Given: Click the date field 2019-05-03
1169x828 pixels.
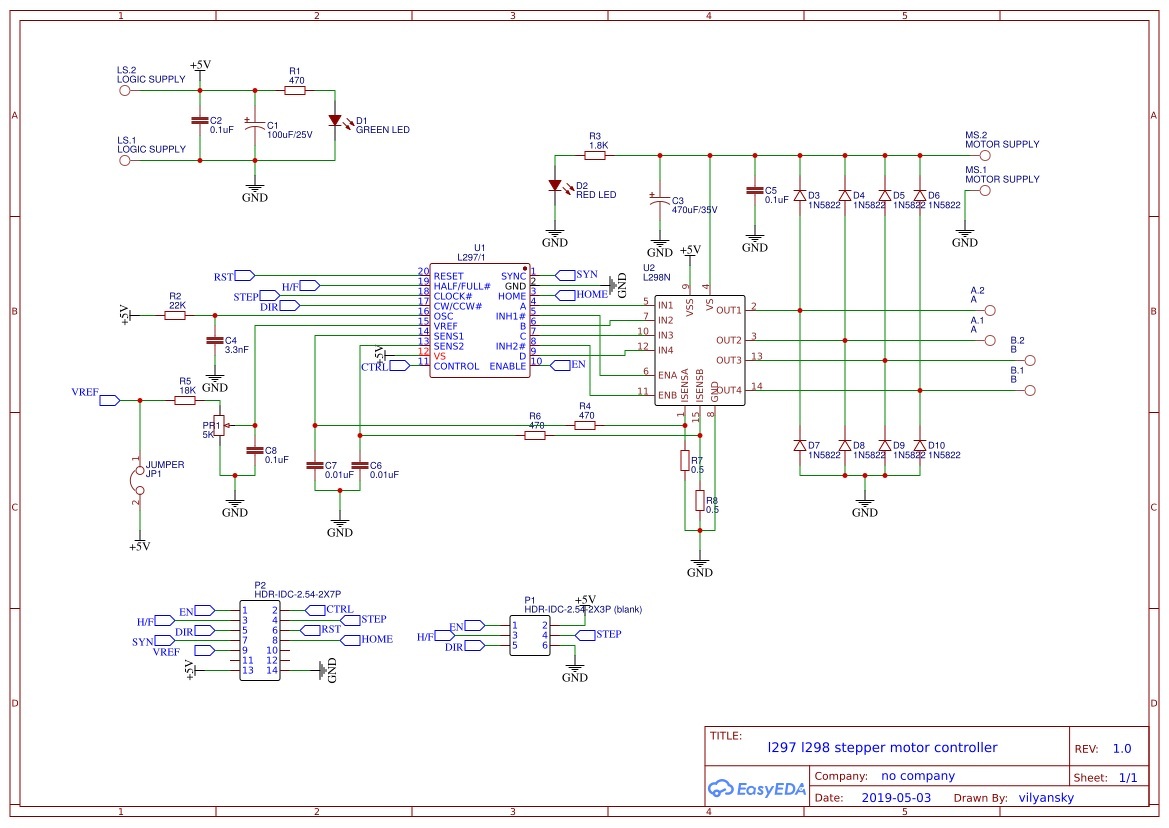Looking at the screenshot, I should (896, 797).
